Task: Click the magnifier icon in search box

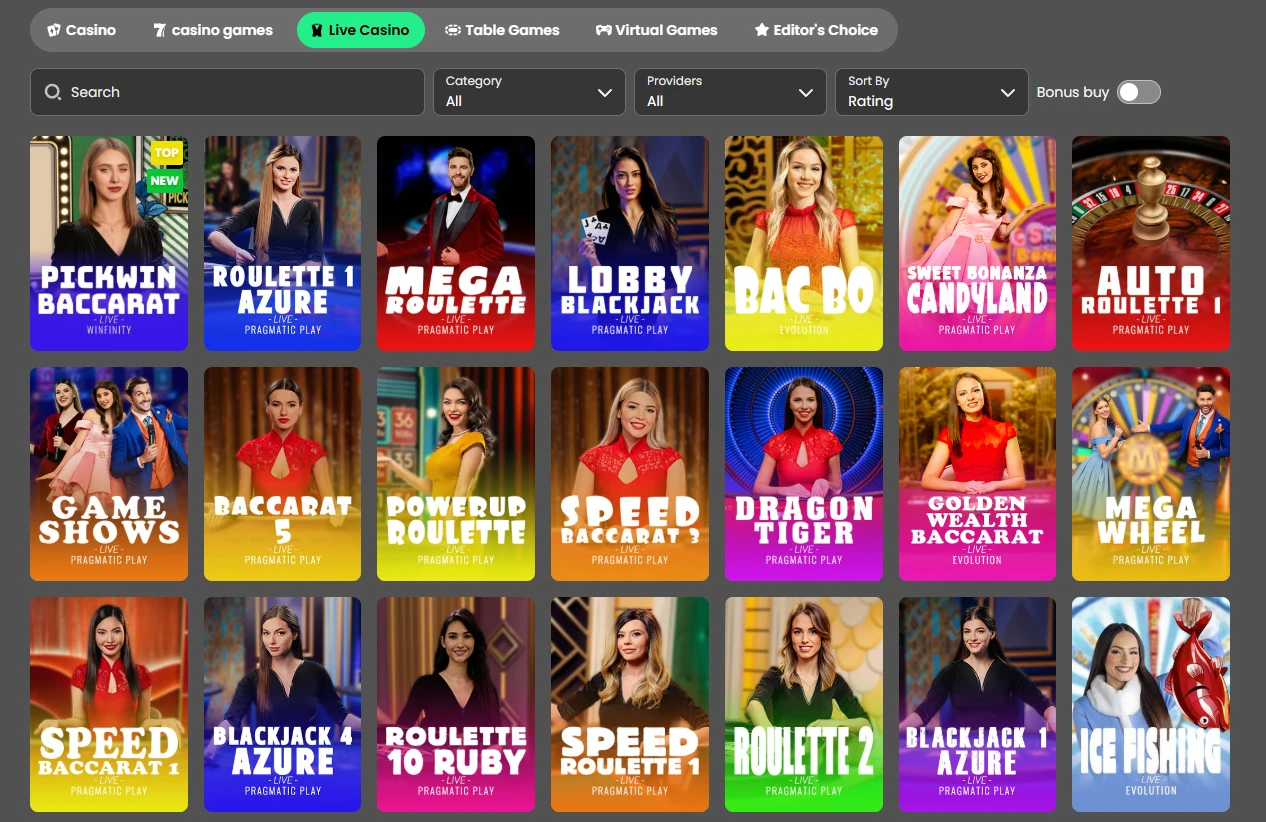Action: pos(53,92)
